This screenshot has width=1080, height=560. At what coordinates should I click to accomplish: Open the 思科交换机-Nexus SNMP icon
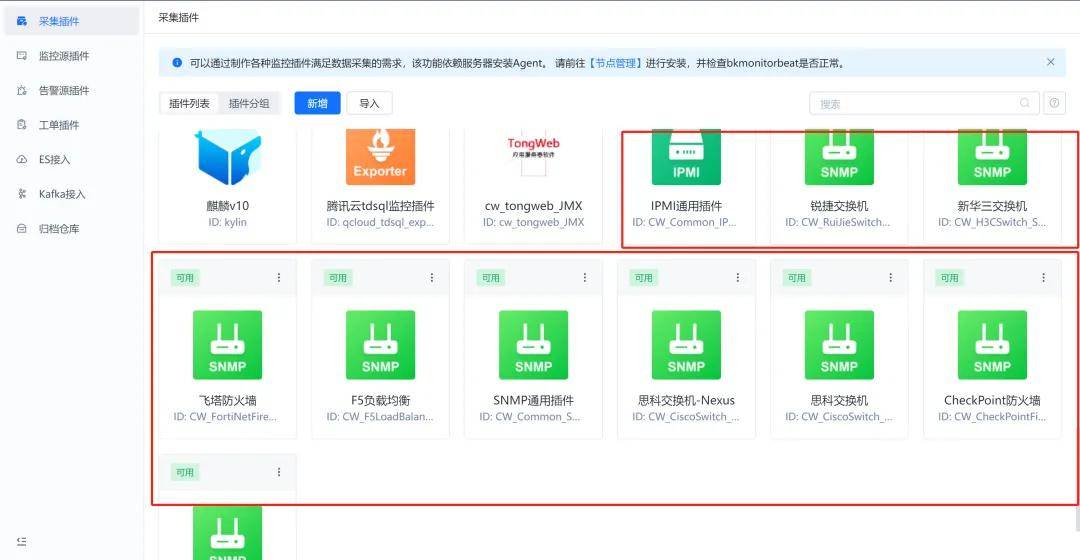[686, 344]
